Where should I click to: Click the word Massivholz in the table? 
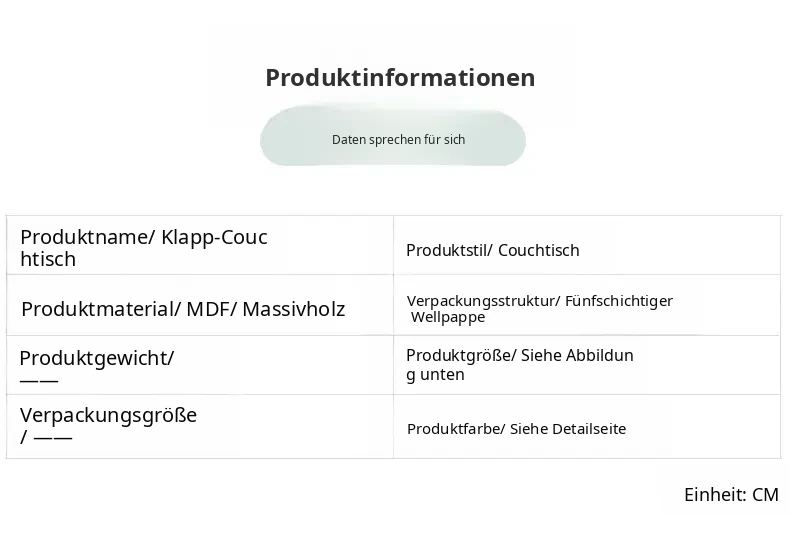[294, 309]
